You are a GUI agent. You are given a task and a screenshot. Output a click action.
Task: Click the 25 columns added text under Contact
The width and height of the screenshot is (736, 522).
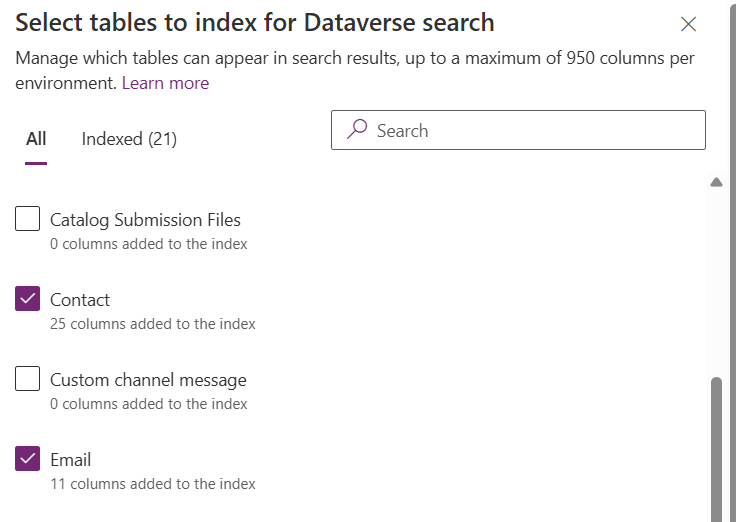(152, 324)
